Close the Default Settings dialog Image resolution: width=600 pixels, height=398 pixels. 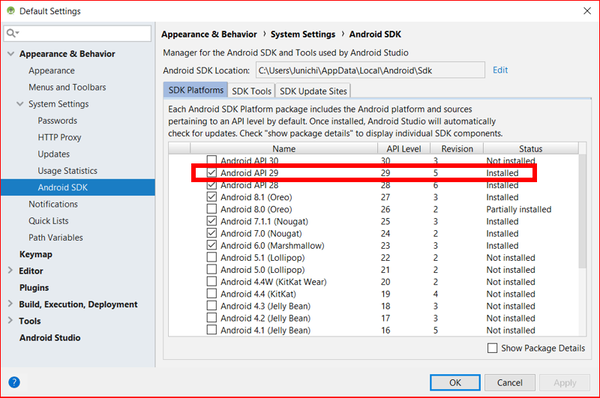tap(587, 11)
